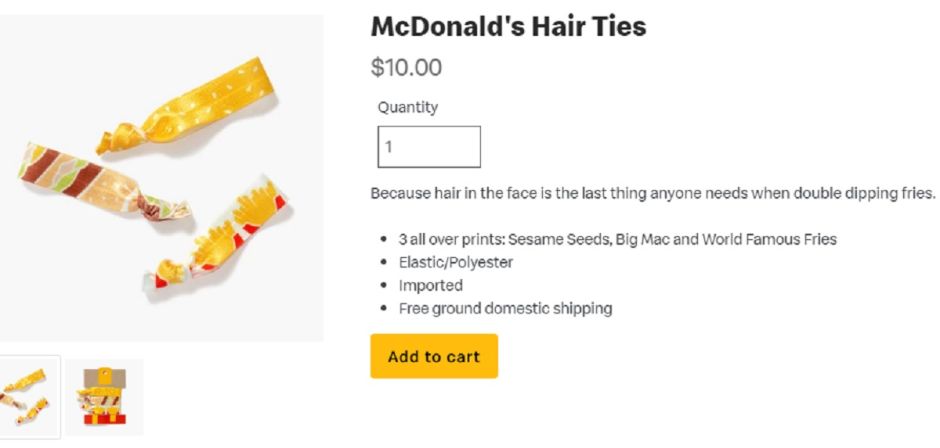This screenshot has height=448, width=940.
Task: Click the Big Mac print hair tie
Action: click(90, 180)
